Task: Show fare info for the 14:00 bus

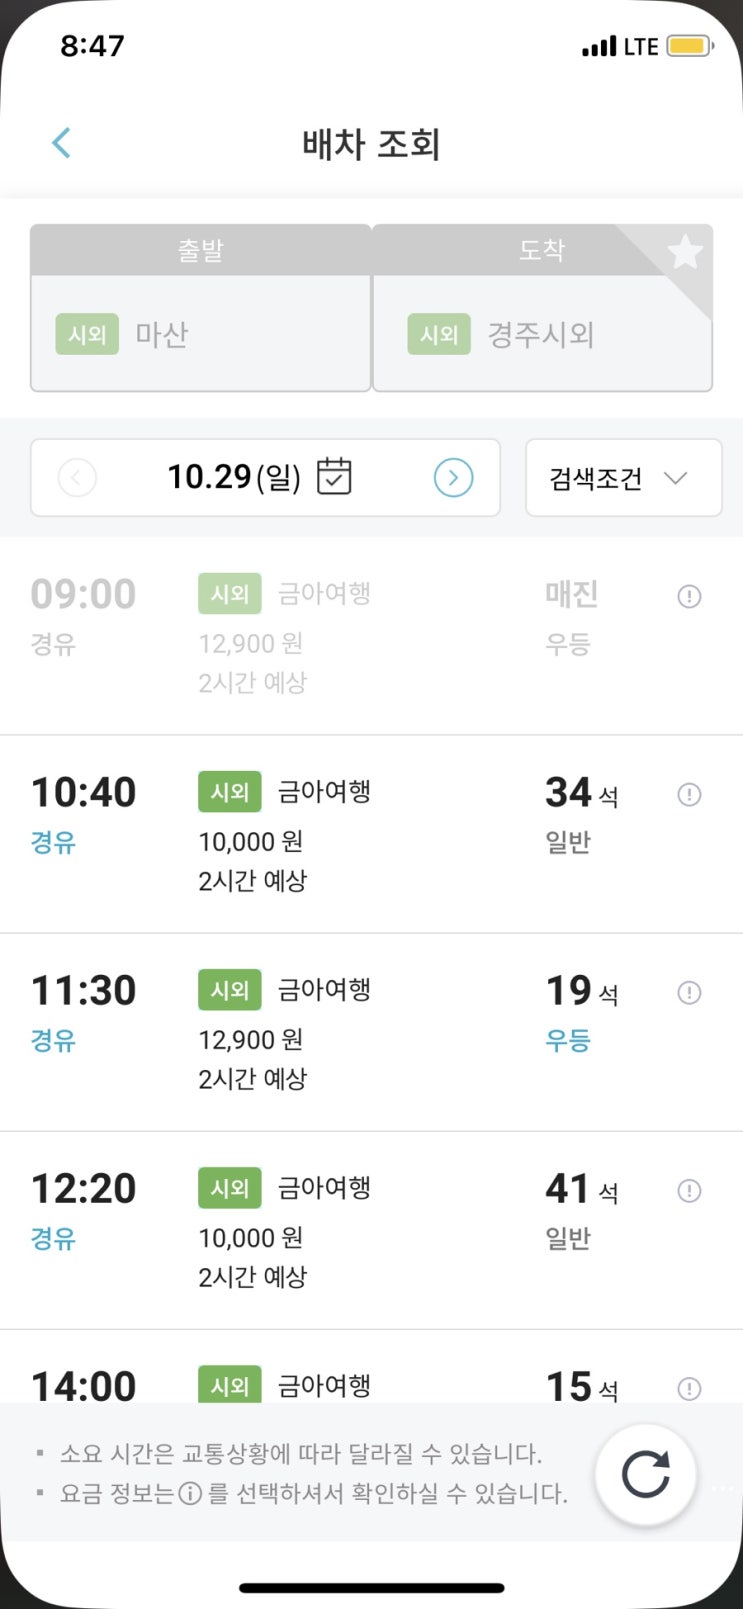Action: click(x=689, y=1388)
